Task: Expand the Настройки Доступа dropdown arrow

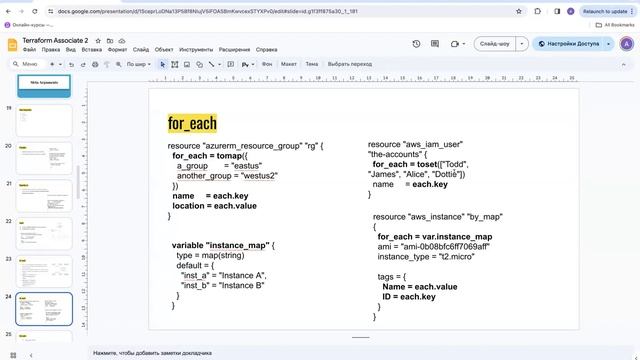Action: (x=609, y=44)
